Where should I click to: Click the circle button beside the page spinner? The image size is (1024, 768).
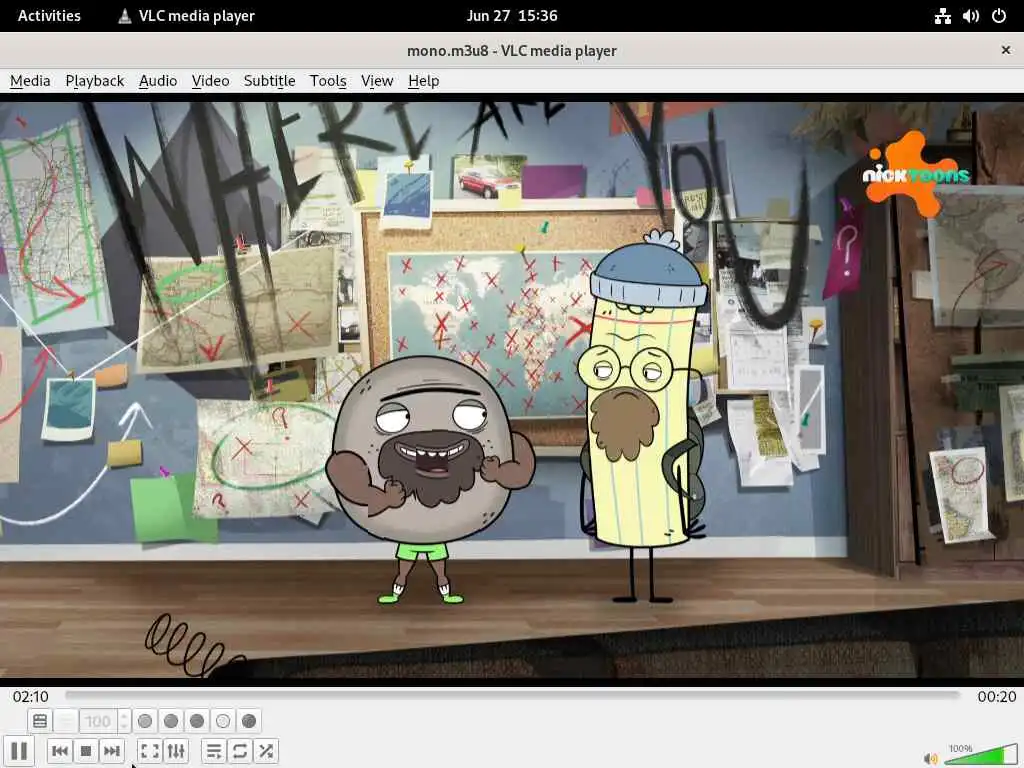pyautogui.click(x=145, y=721)
